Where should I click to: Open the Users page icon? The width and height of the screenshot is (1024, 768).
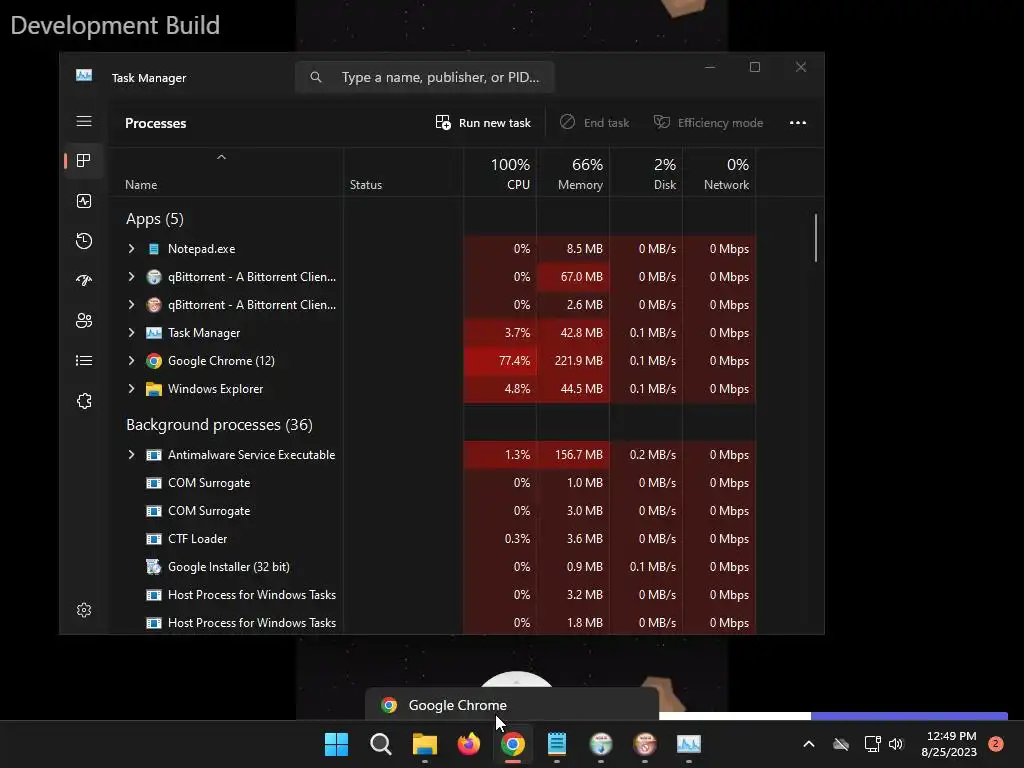click(84, 321)
